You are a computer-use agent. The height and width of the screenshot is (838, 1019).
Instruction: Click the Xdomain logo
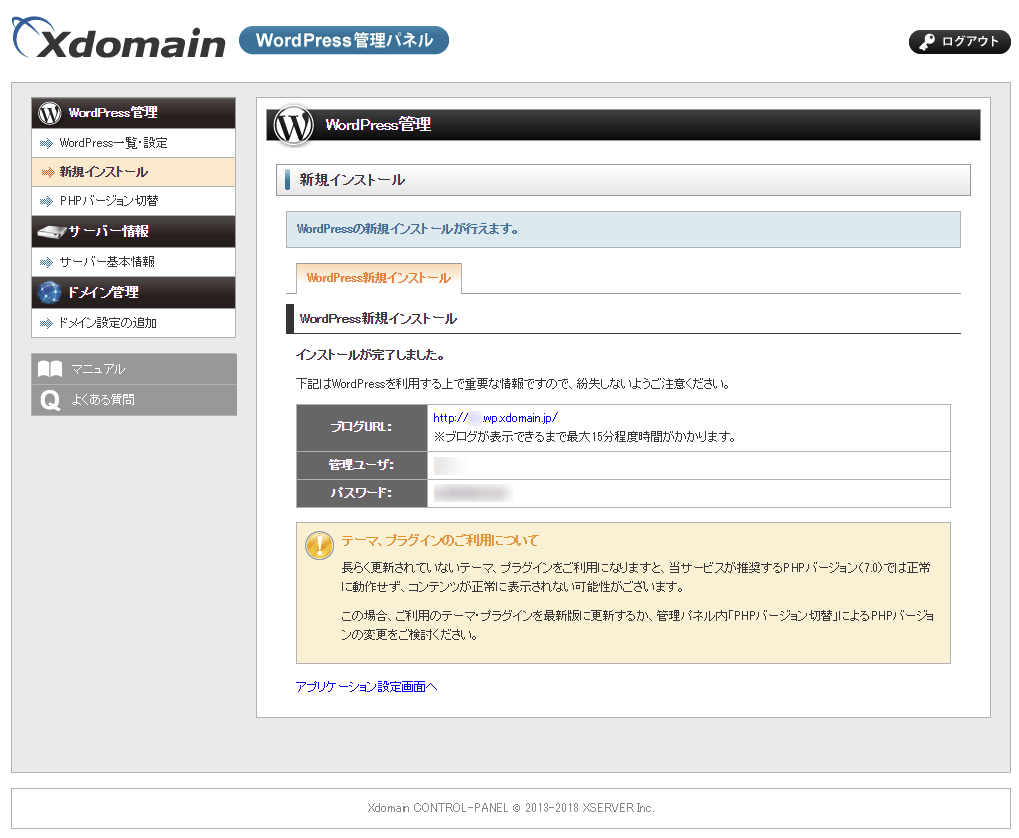pyautogui.click(x=119, y=41)
